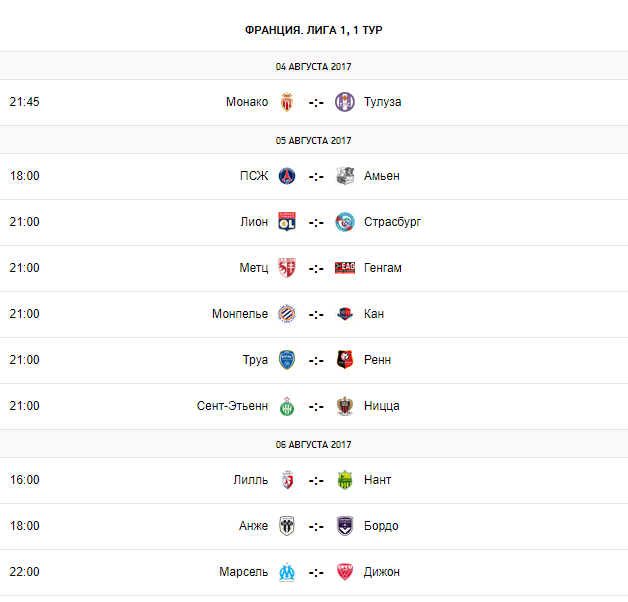Open the Амьен team link
This screenshot has width=628, height=602.
[x=382, y=176]
